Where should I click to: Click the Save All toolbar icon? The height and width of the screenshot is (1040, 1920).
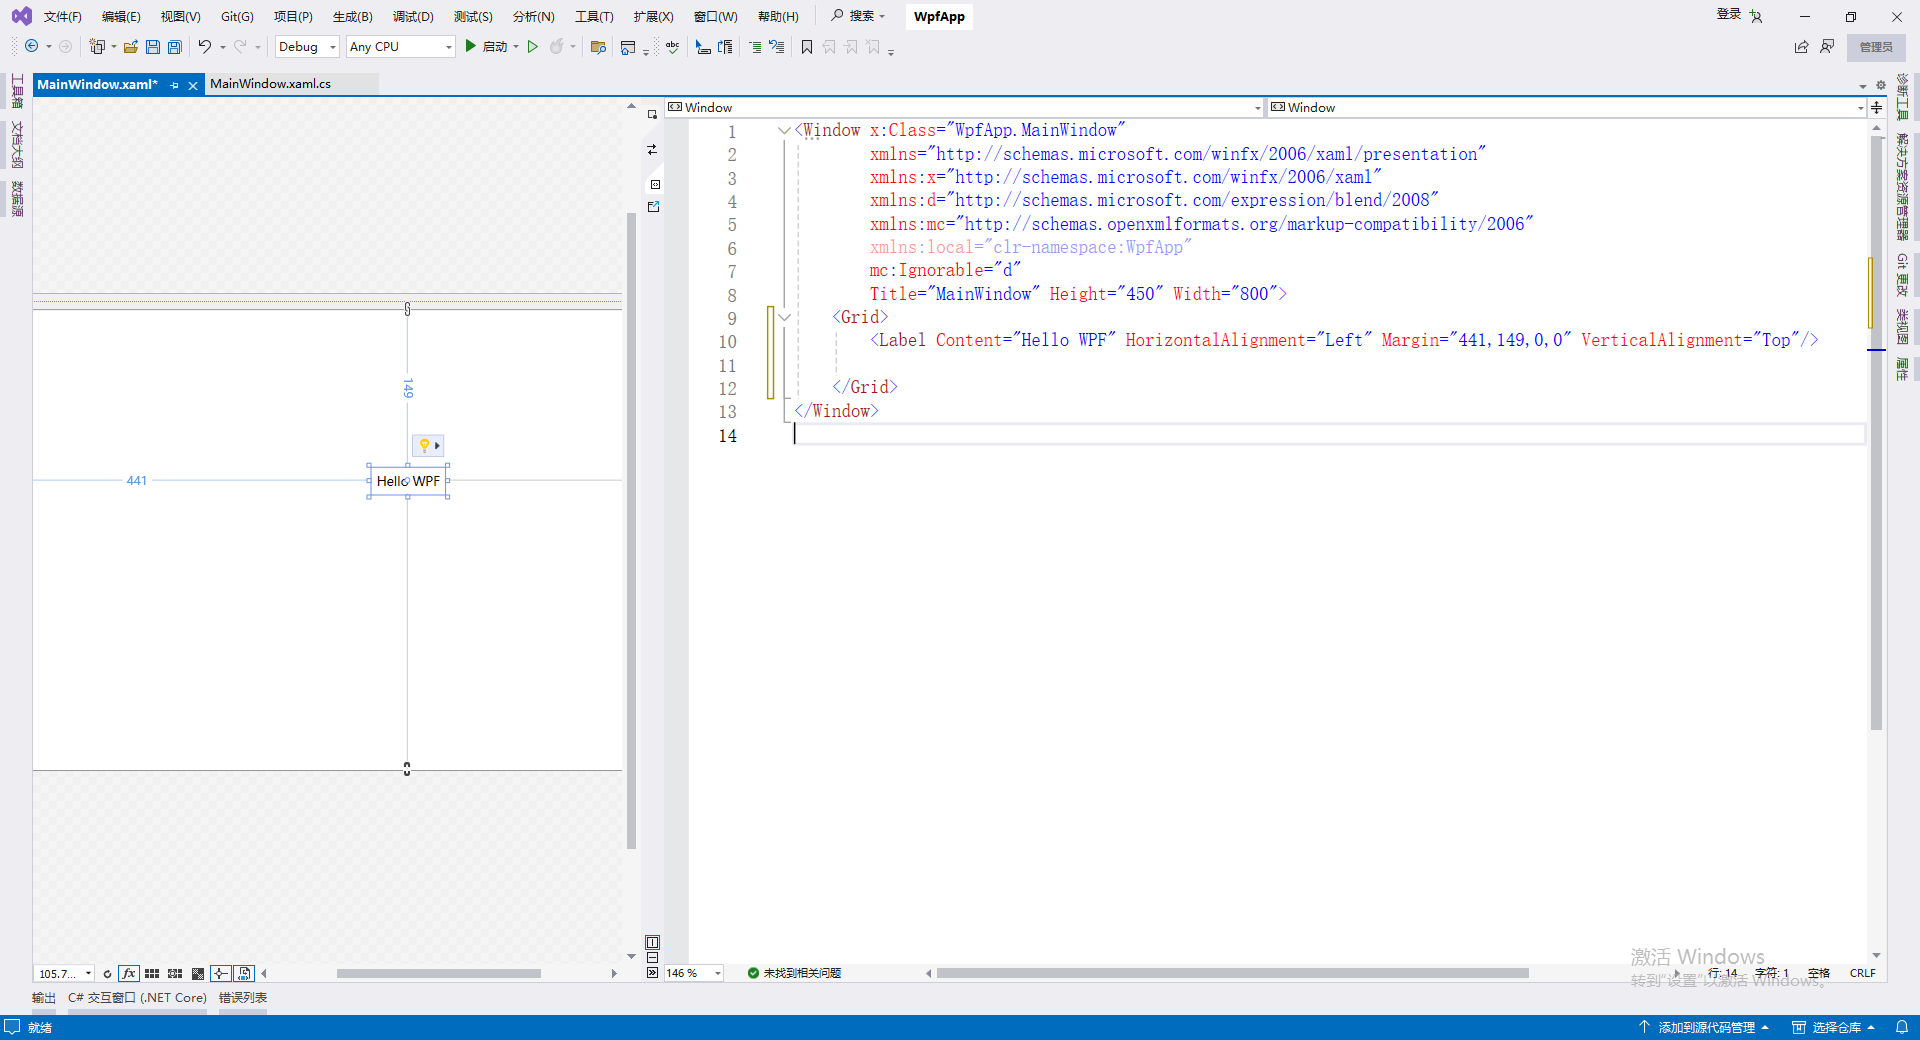(x=175, y=47)
